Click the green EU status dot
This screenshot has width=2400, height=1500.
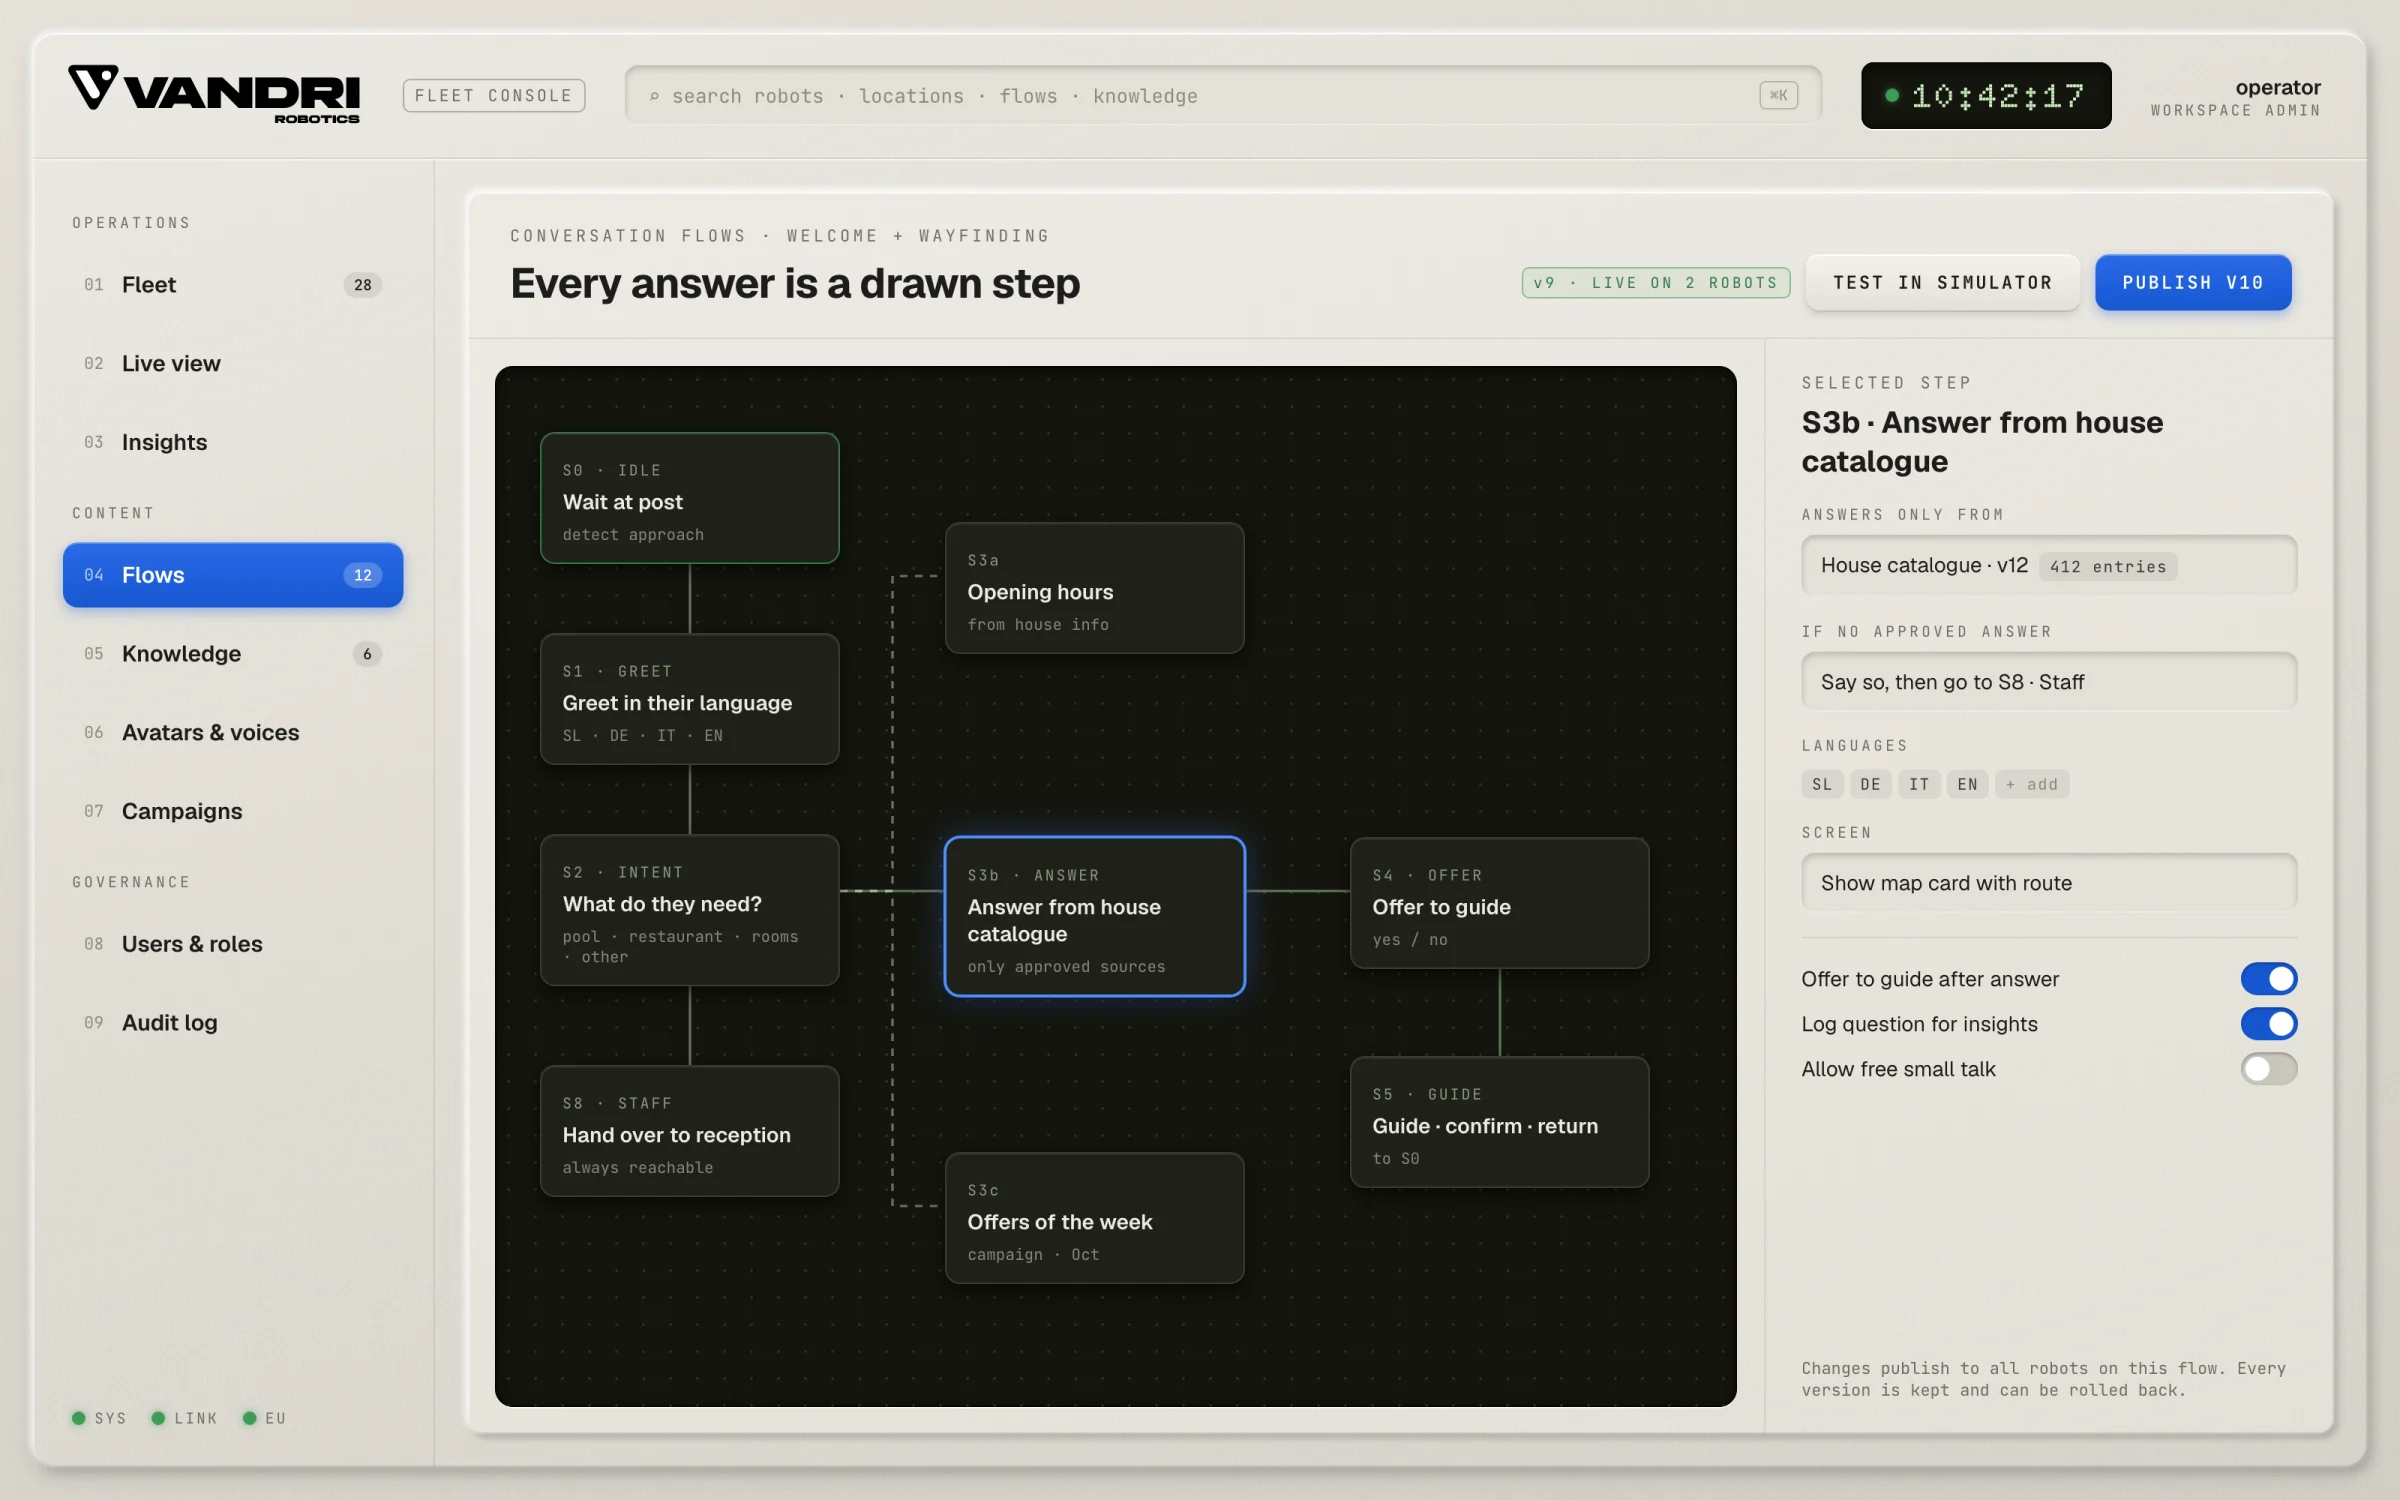[250, 1418]
